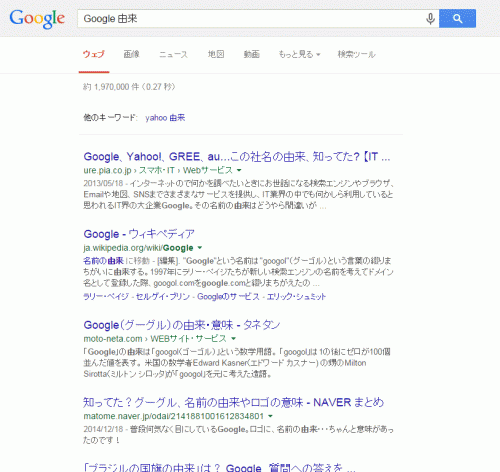
Task: Expand arrow beside matome.naver.jp URL
Action: point(270,416)
